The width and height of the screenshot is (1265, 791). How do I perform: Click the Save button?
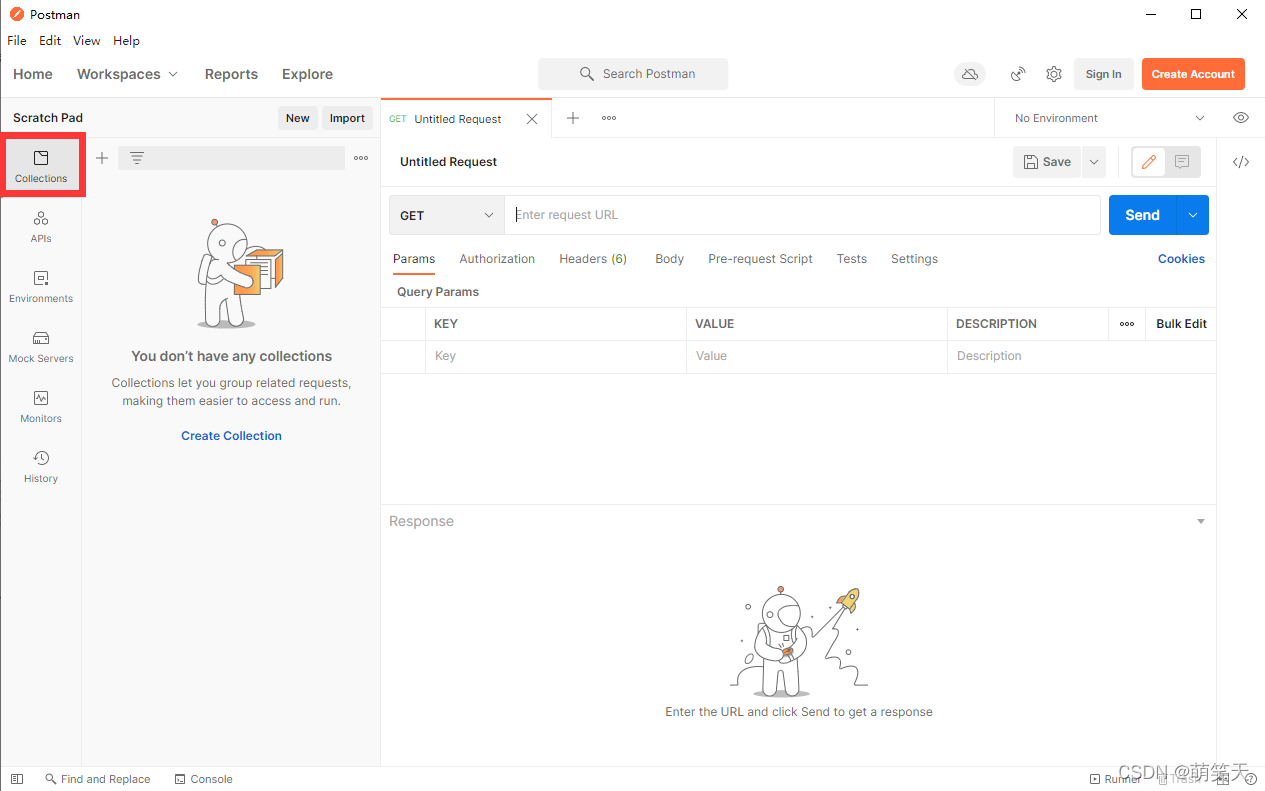click(1047, 162)
